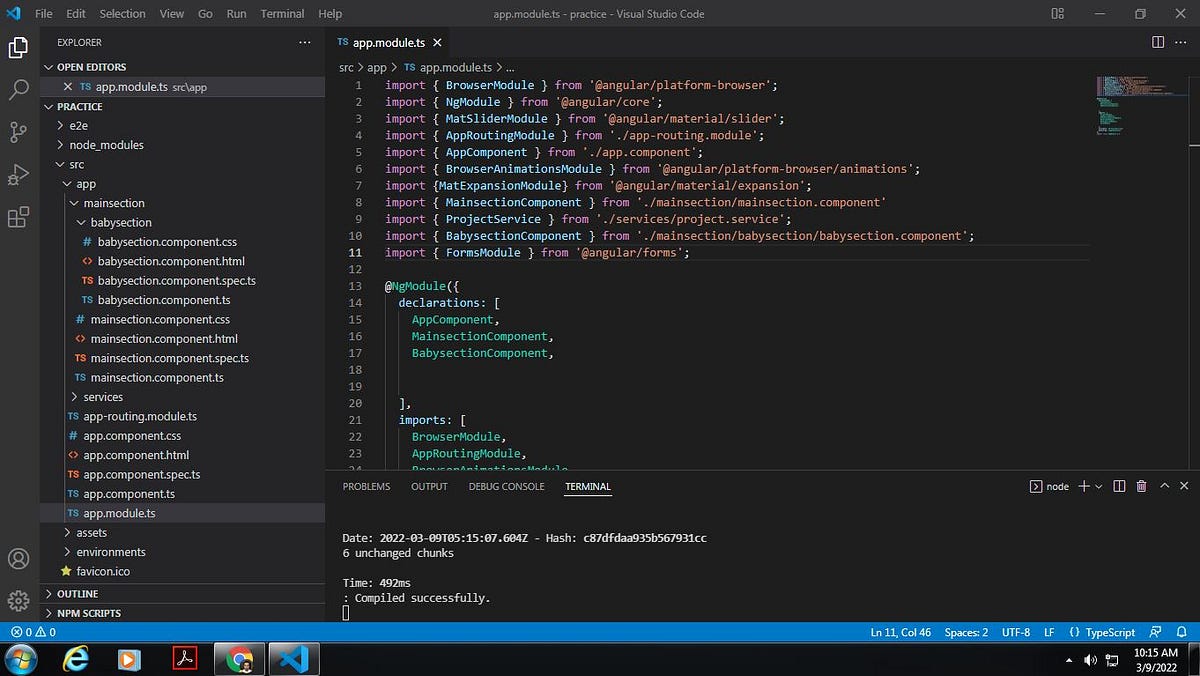Open the Edit menu

click(77, 14)
